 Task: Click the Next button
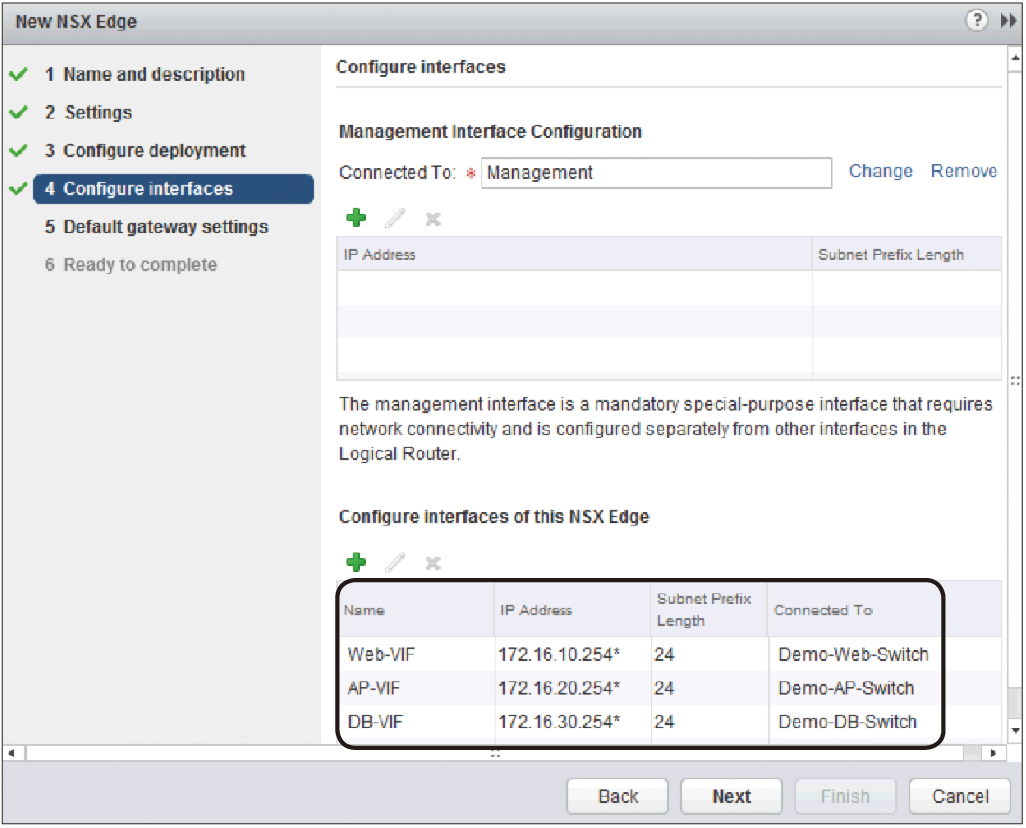731,797
